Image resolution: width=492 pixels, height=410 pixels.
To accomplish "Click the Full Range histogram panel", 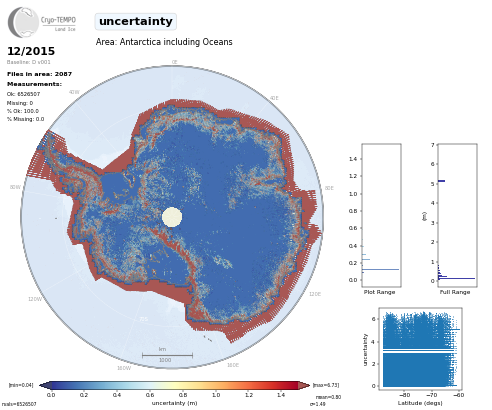I will pos(457,215).
